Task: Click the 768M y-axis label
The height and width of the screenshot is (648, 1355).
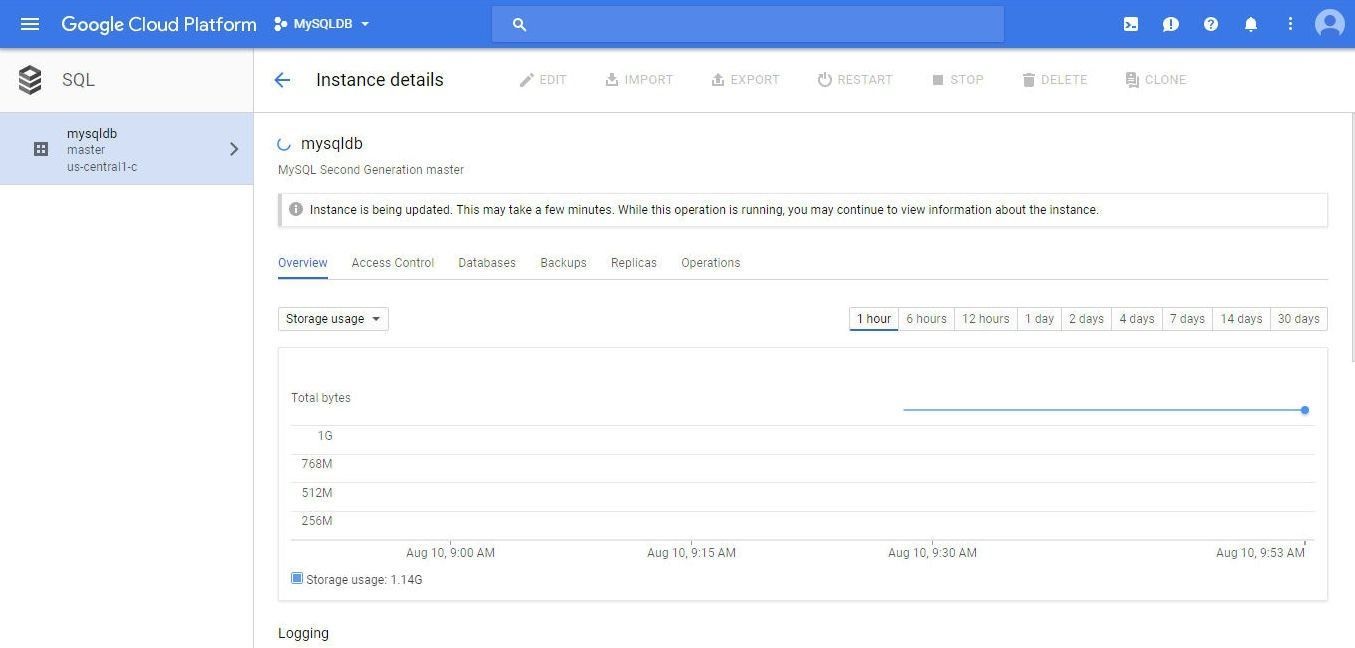Action: pyautogui.click(x=317, y=464)
